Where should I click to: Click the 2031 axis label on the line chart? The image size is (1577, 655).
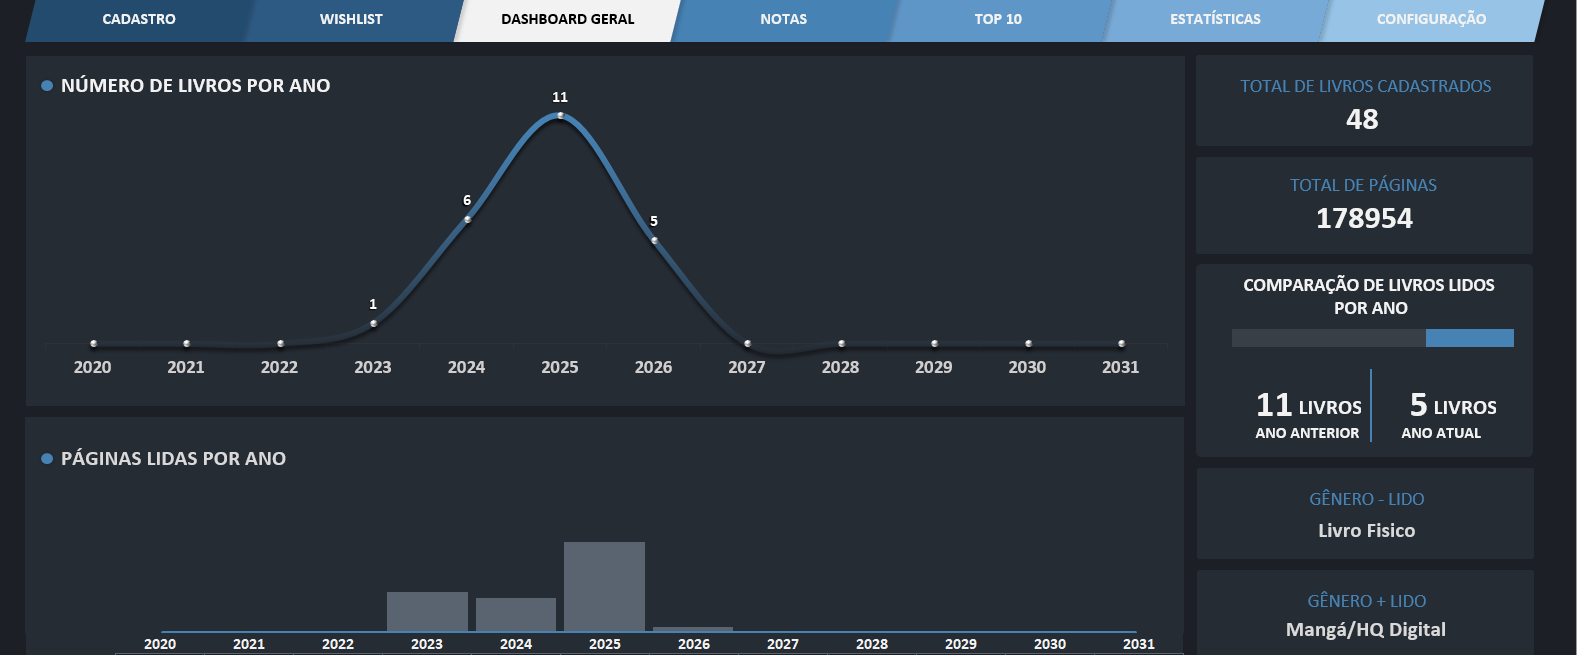(x=1121, y=367)
